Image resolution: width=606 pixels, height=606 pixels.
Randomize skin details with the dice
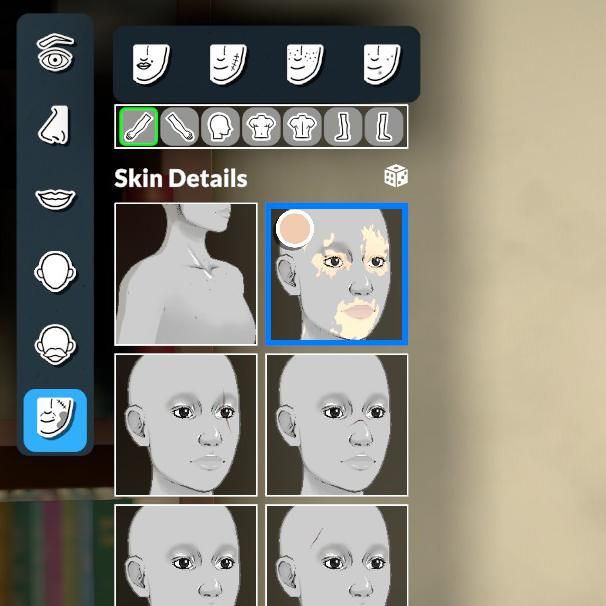coord(396,176)
